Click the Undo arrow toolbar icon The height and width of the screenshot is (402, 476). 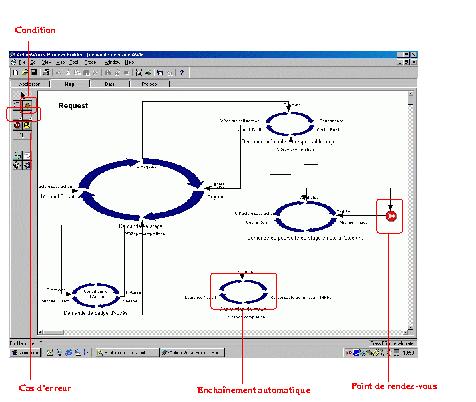tap(160, 72)
